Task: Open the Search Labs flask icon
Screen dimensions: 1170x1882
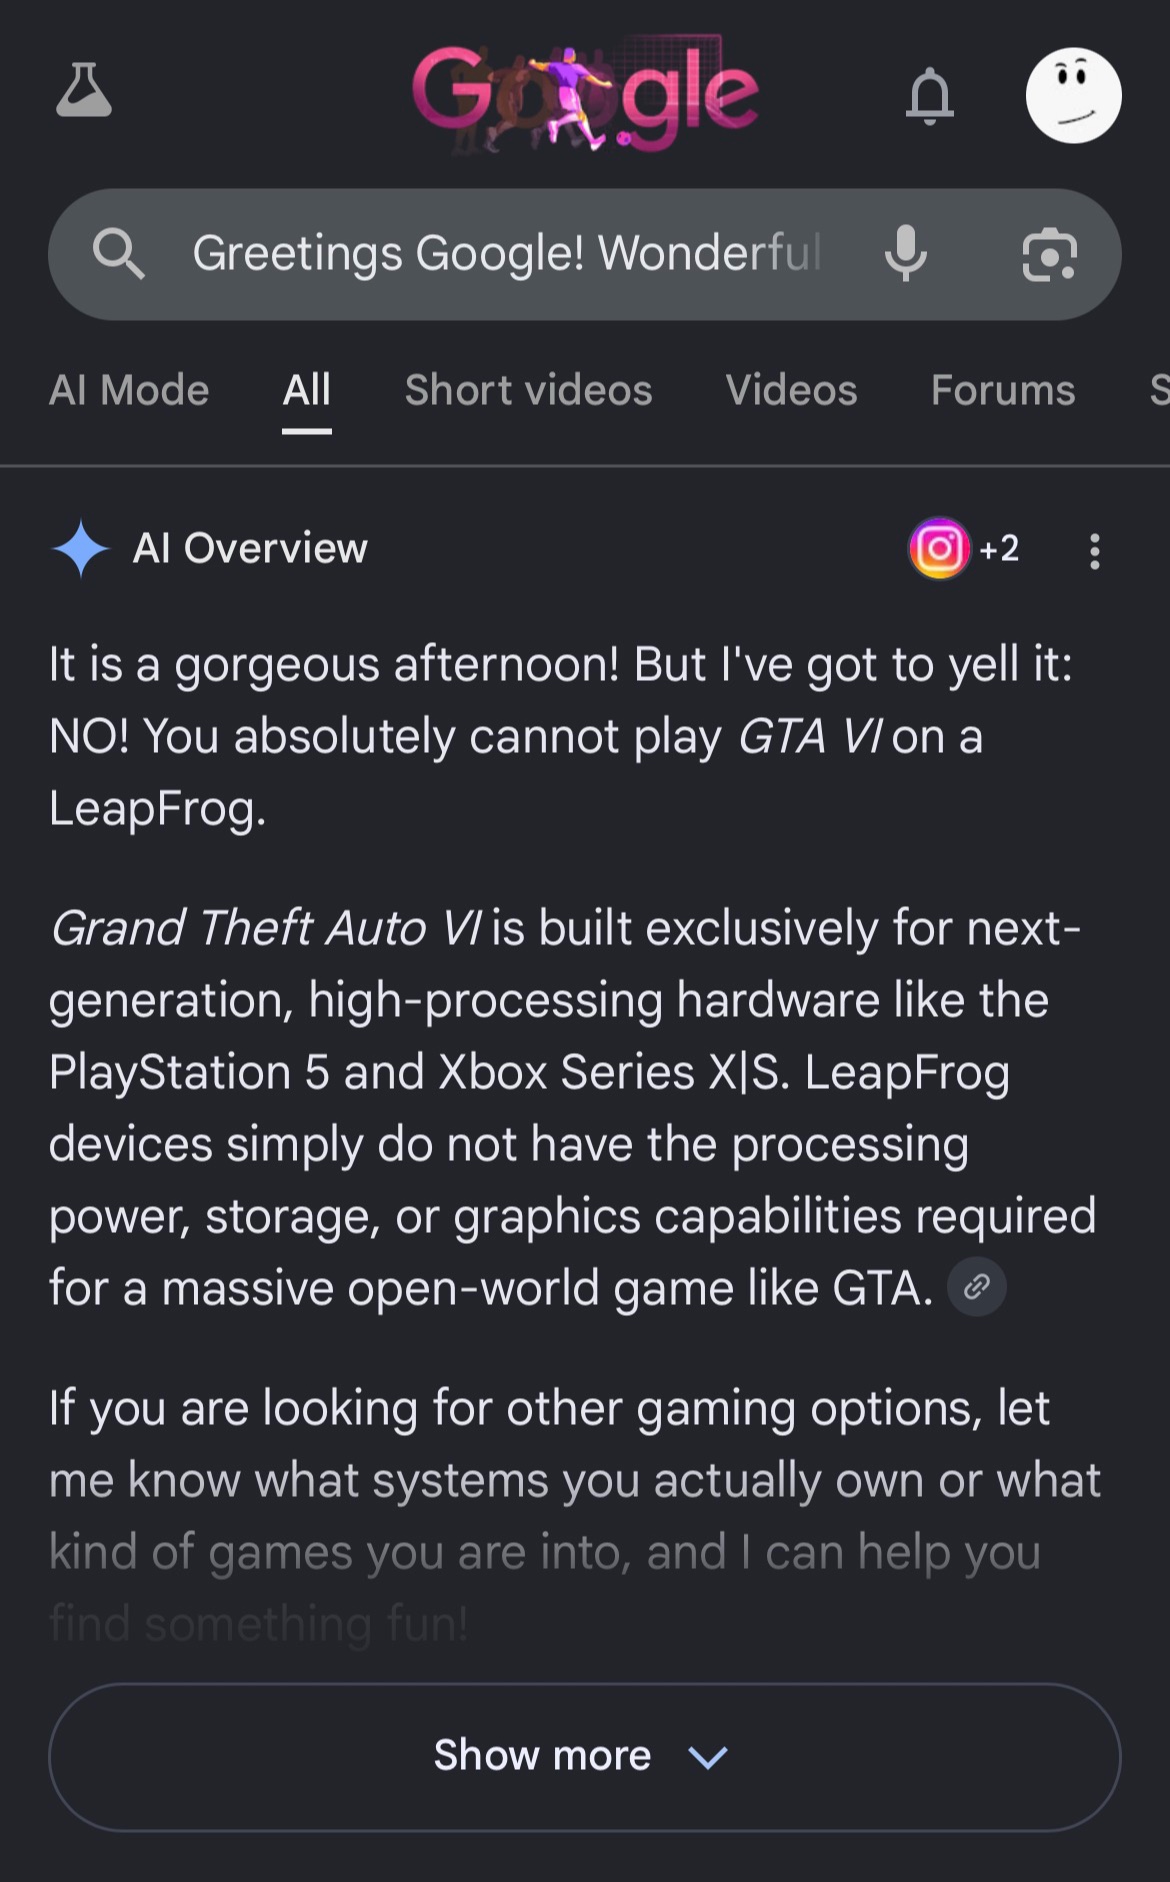Action: [84, 91]
